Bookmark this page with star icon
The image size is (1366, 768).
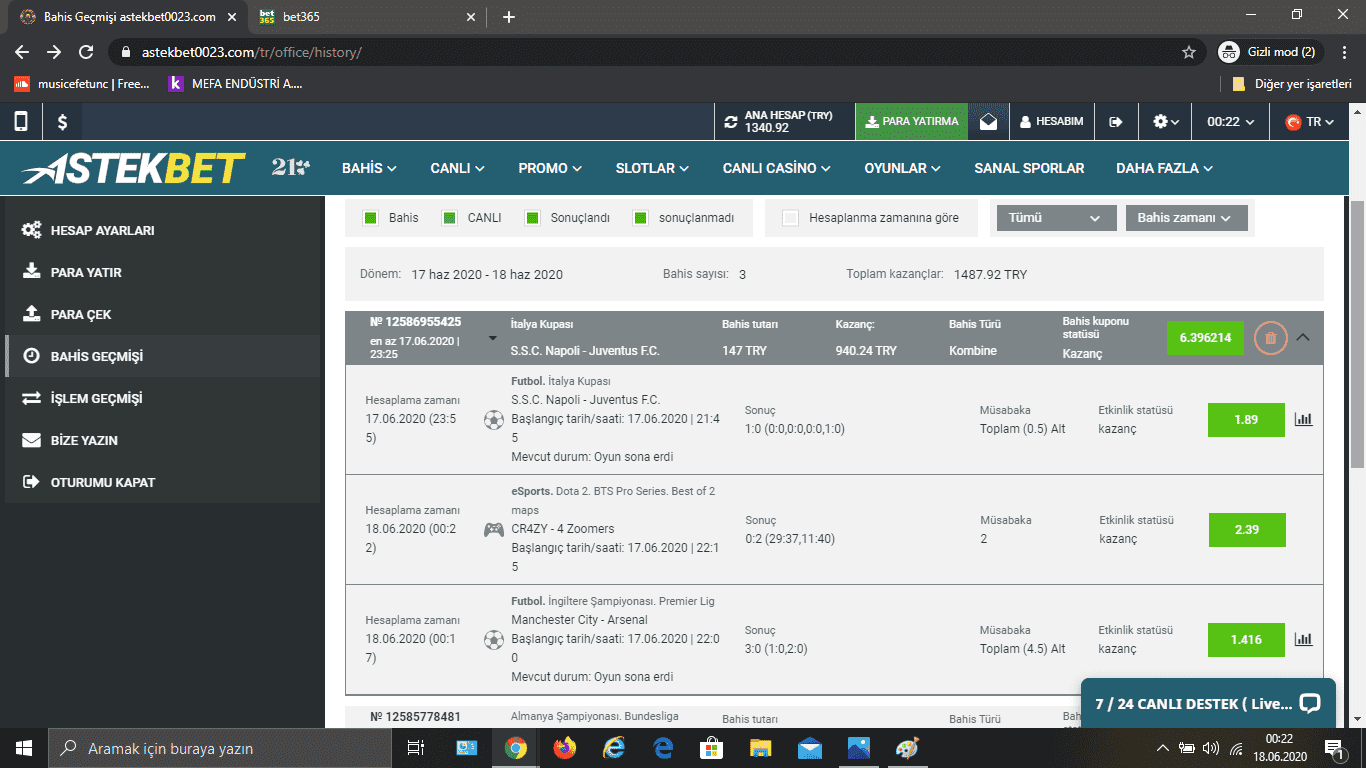1189,52
